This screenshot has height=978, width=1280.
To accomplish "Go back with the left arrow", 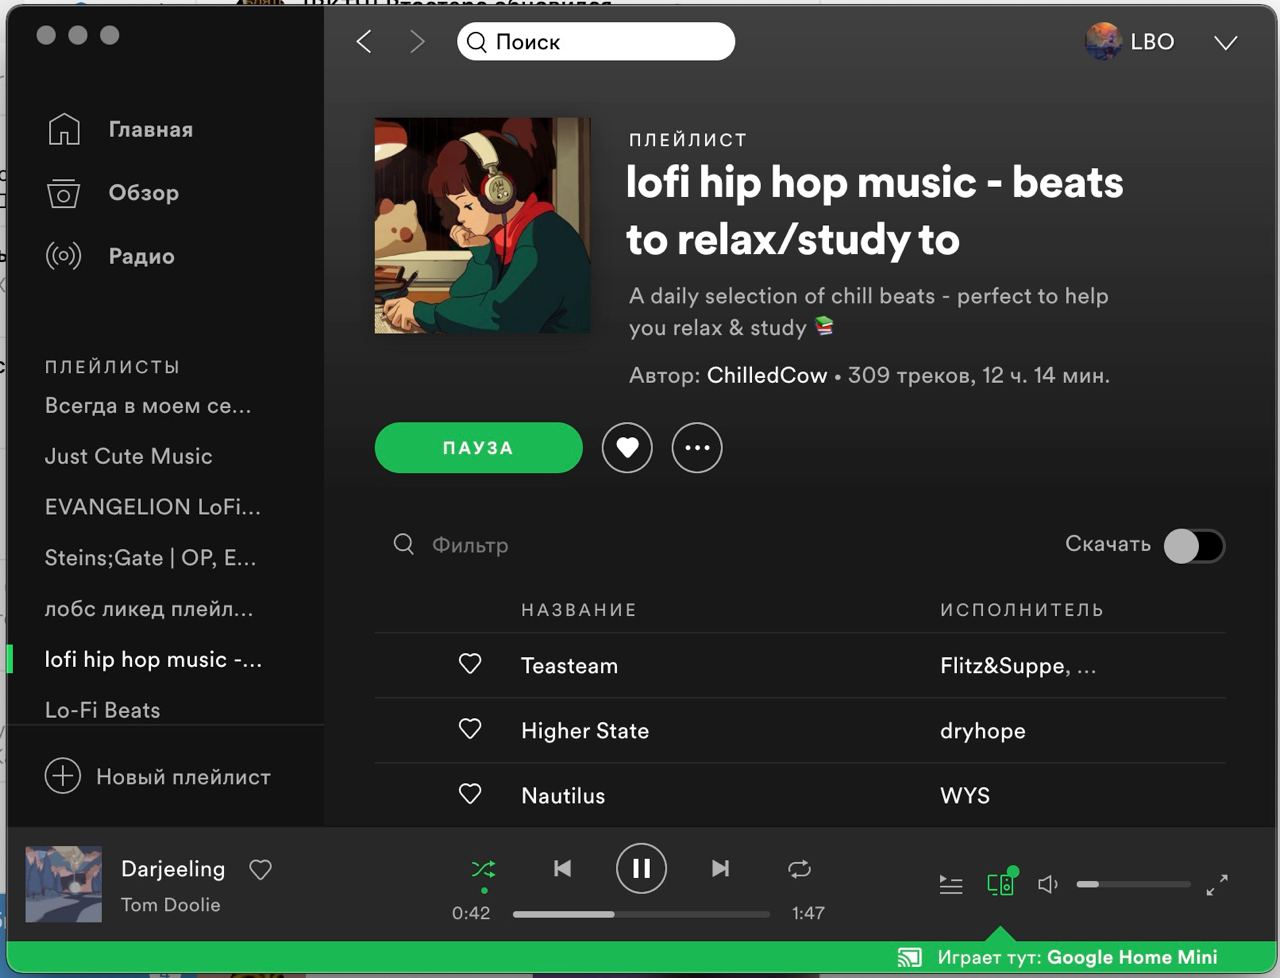I will 364,42.
